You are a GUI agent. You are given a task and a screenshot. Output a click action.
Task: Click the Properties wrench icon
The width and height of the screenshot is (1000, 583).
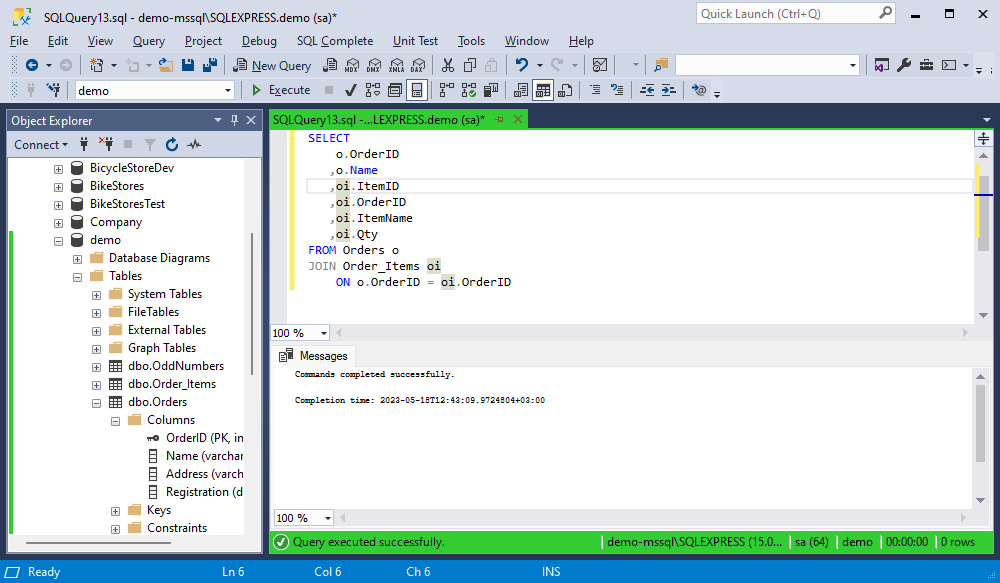904,65
